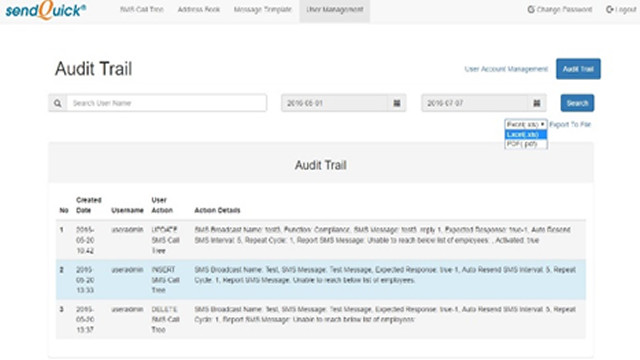This screenshot has width=640, height=360.
Task: Click the magnifier icon beside Search User Name
Action: pyautogui.click(x=58, y=103)
